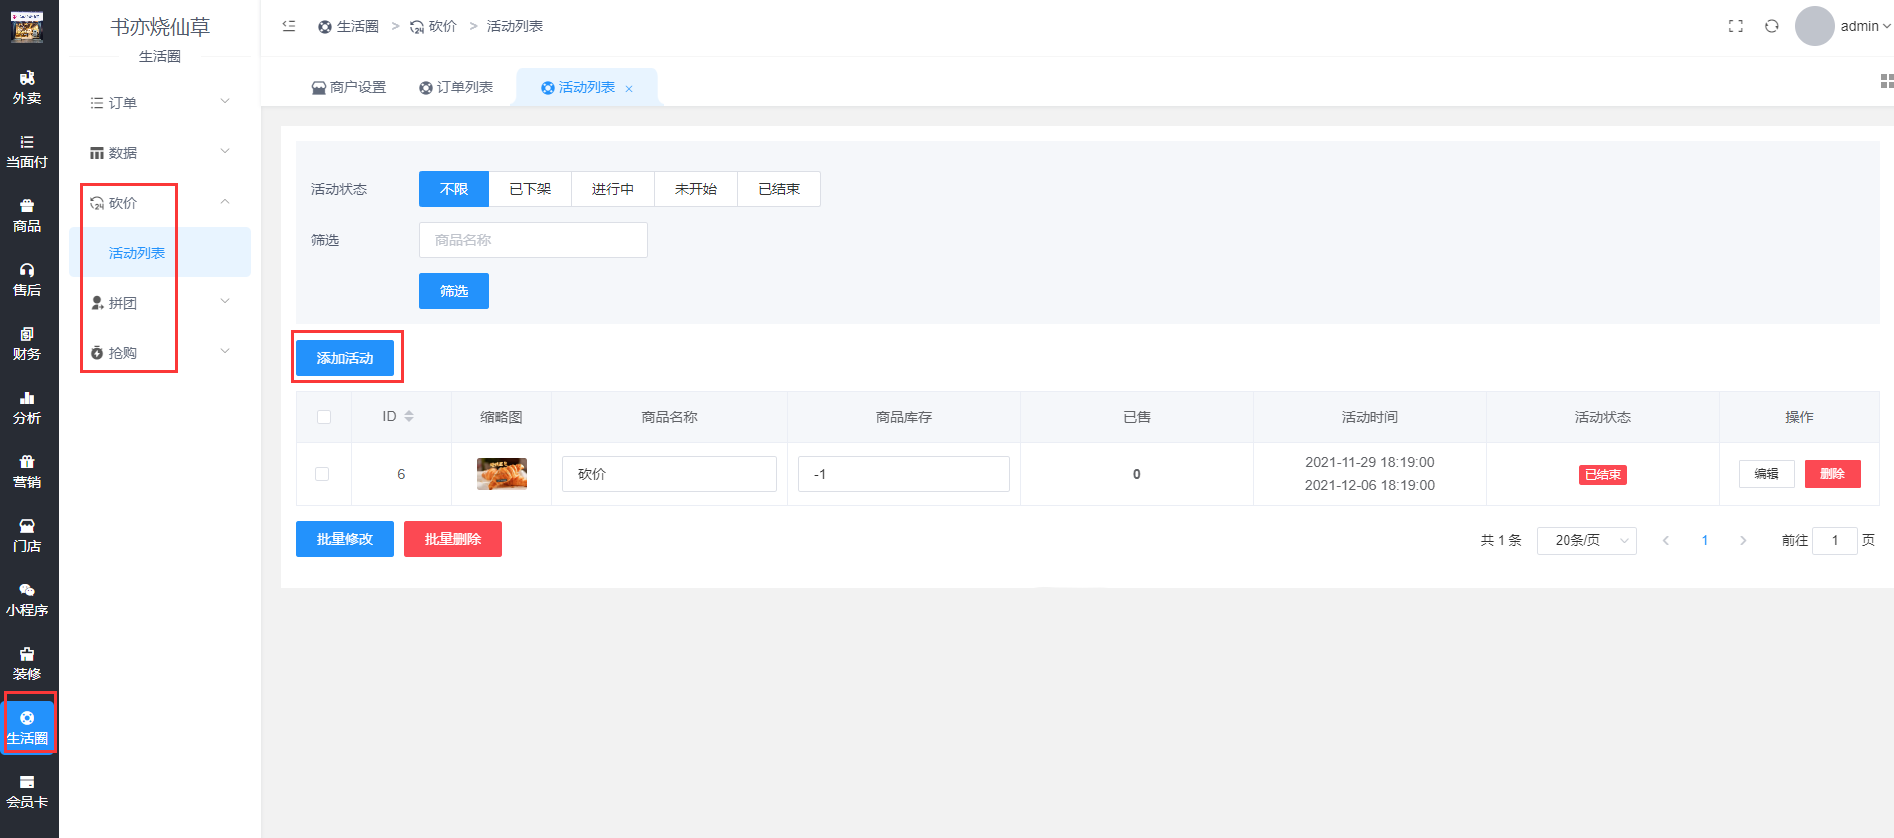Edit the activity with 编辑 button
1894x838 pixels.
pyautogui.click(x=1767, y=474)
